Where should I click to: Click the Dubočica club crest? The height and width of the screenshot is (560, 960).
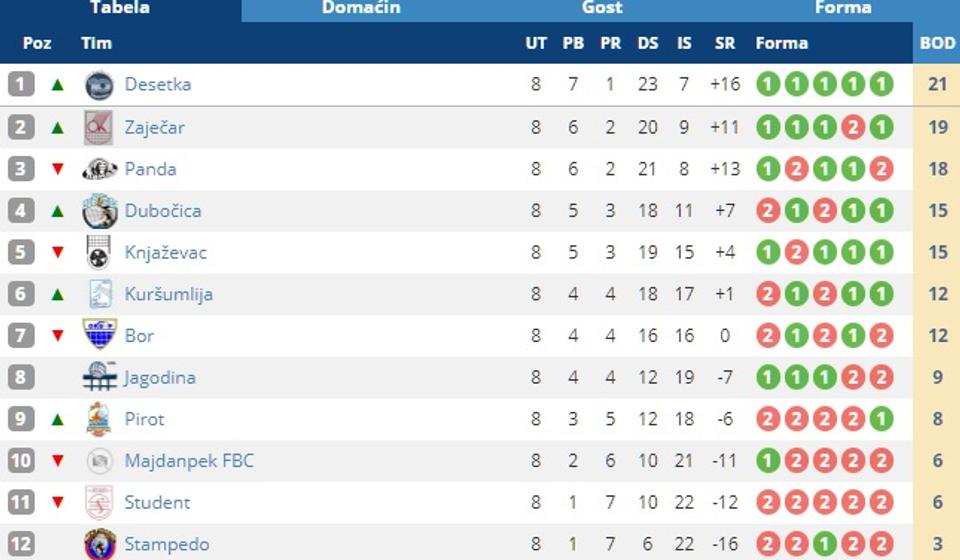99,211
